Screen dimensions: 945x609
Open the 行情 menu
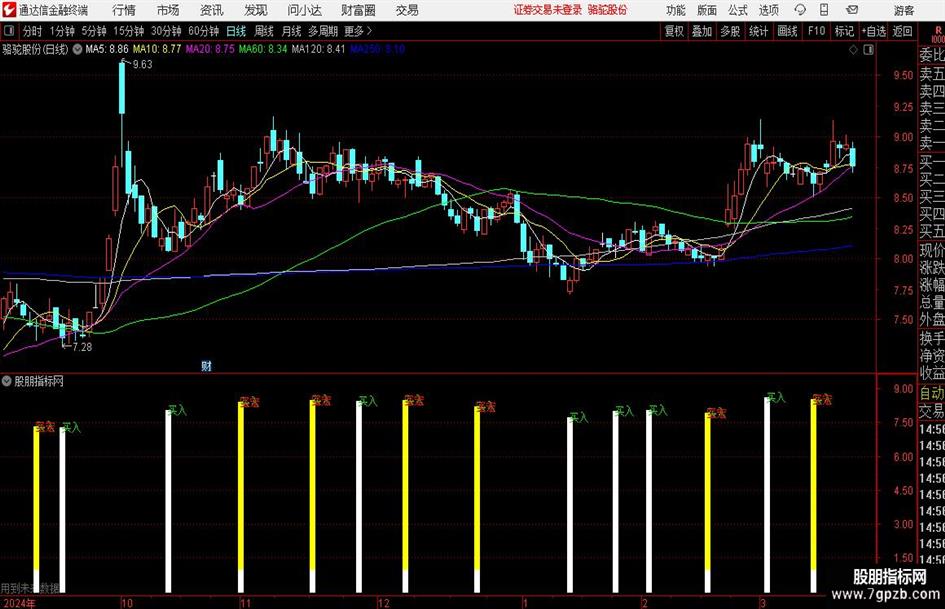pyautogui.click(x=124, y=10)
